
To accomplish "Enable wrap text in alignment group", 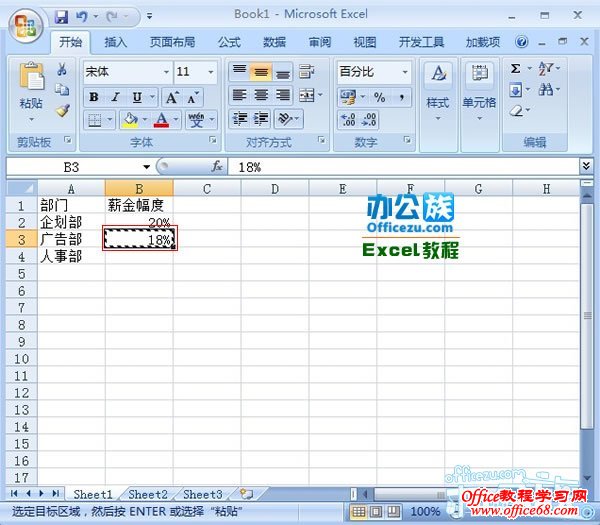I will click(x=307, y=72).
